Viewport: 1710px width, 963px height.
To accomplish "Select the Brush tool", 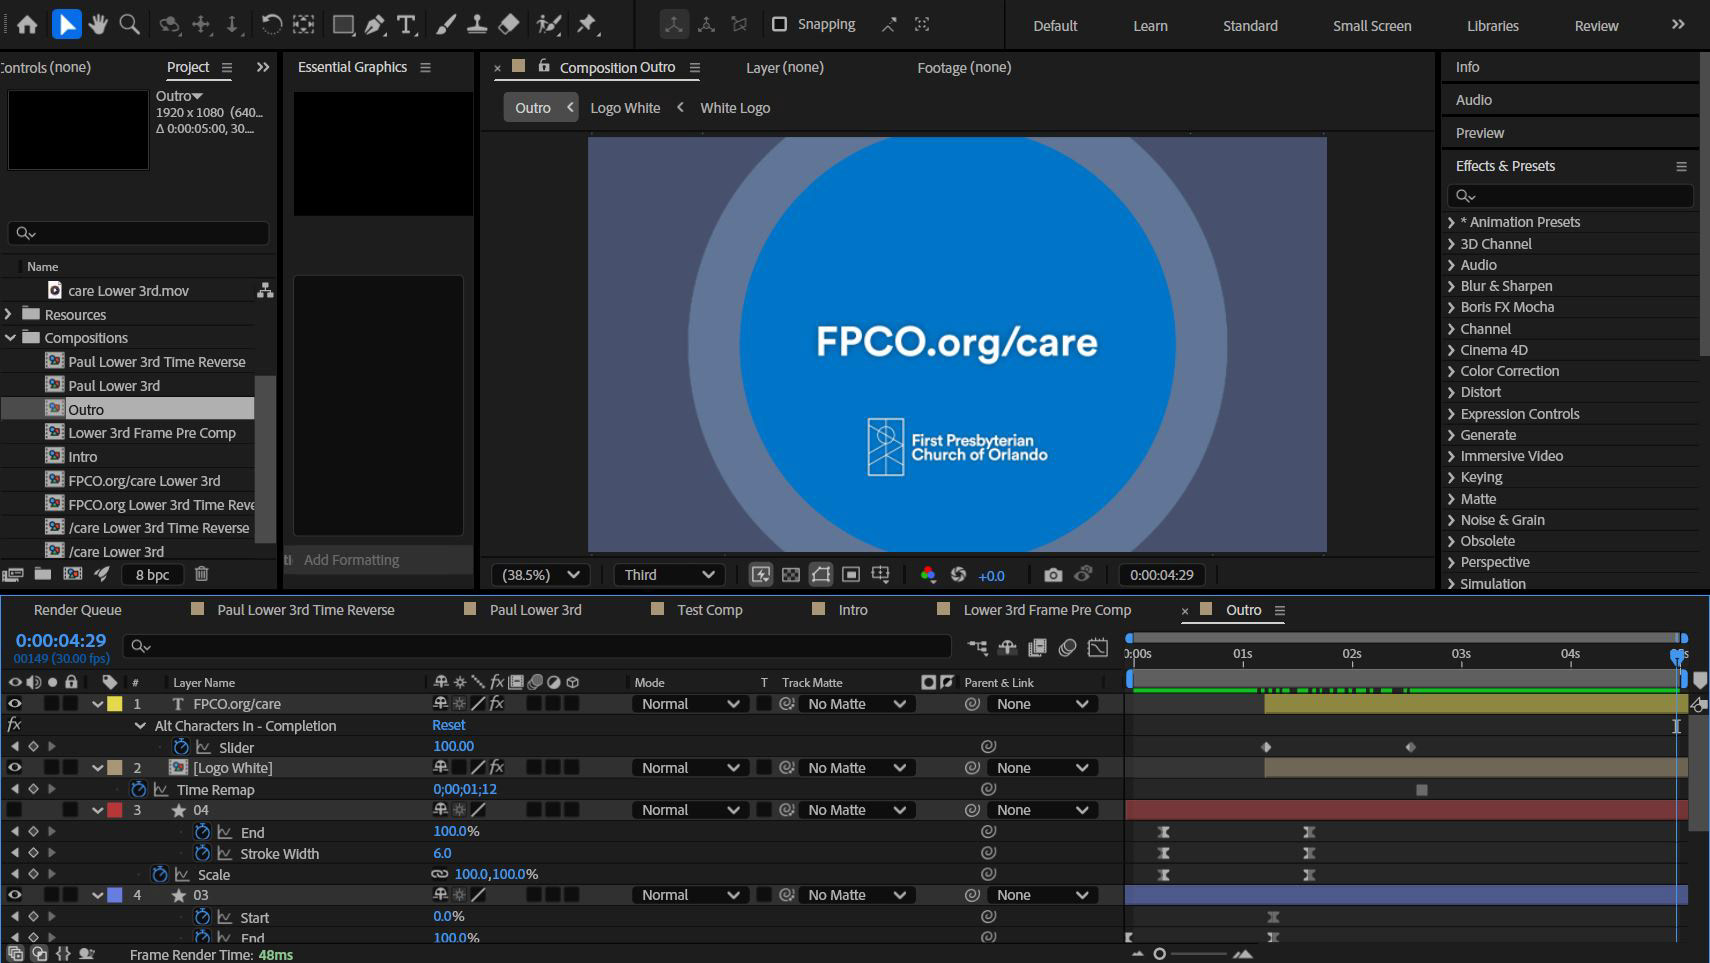I will pos(446,24).
